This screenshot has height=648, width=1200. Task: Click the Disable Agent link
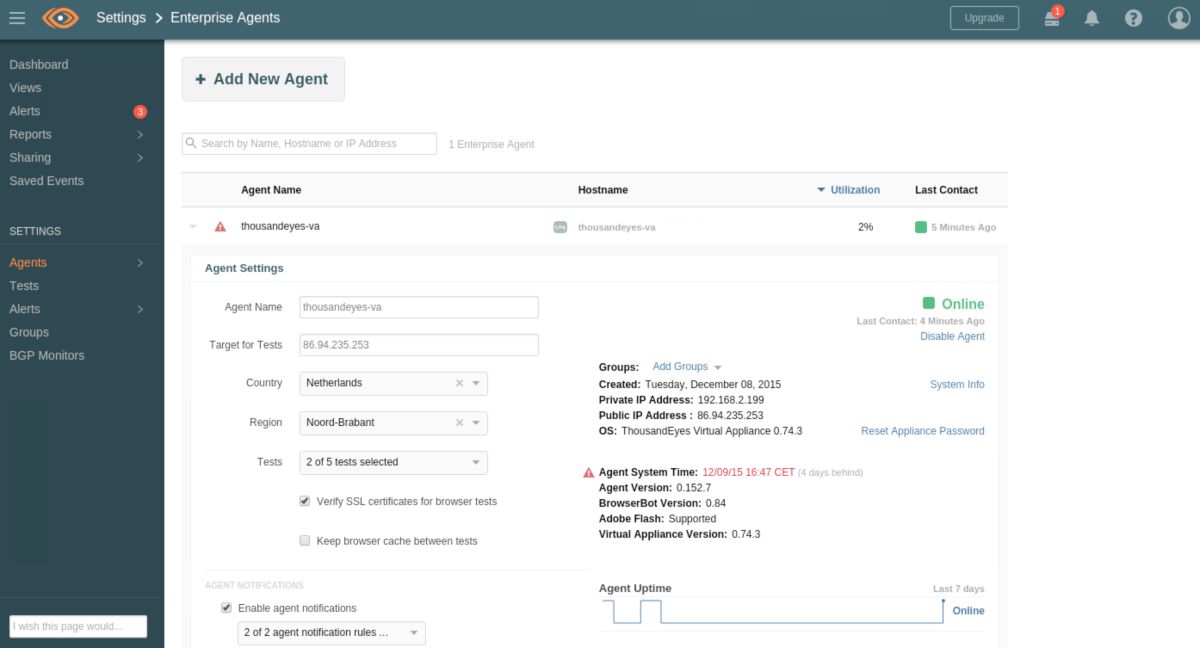[x=952, y=336]
